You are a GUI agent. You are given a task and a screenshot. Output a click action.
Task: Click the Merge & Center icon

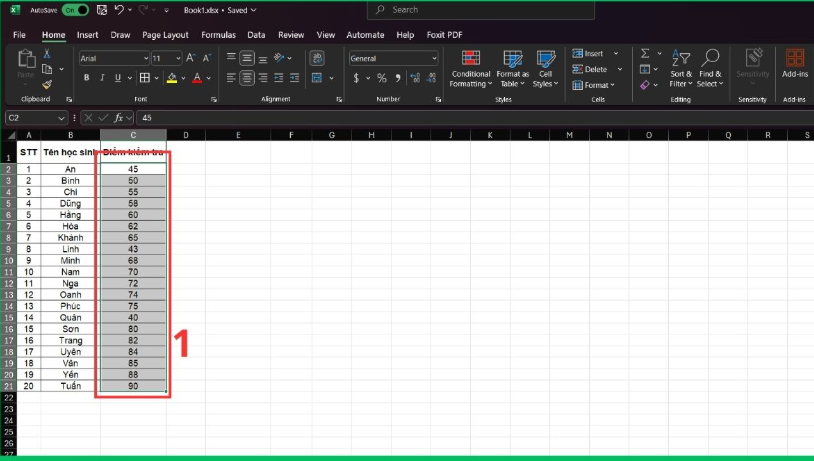tap(317, 78)
